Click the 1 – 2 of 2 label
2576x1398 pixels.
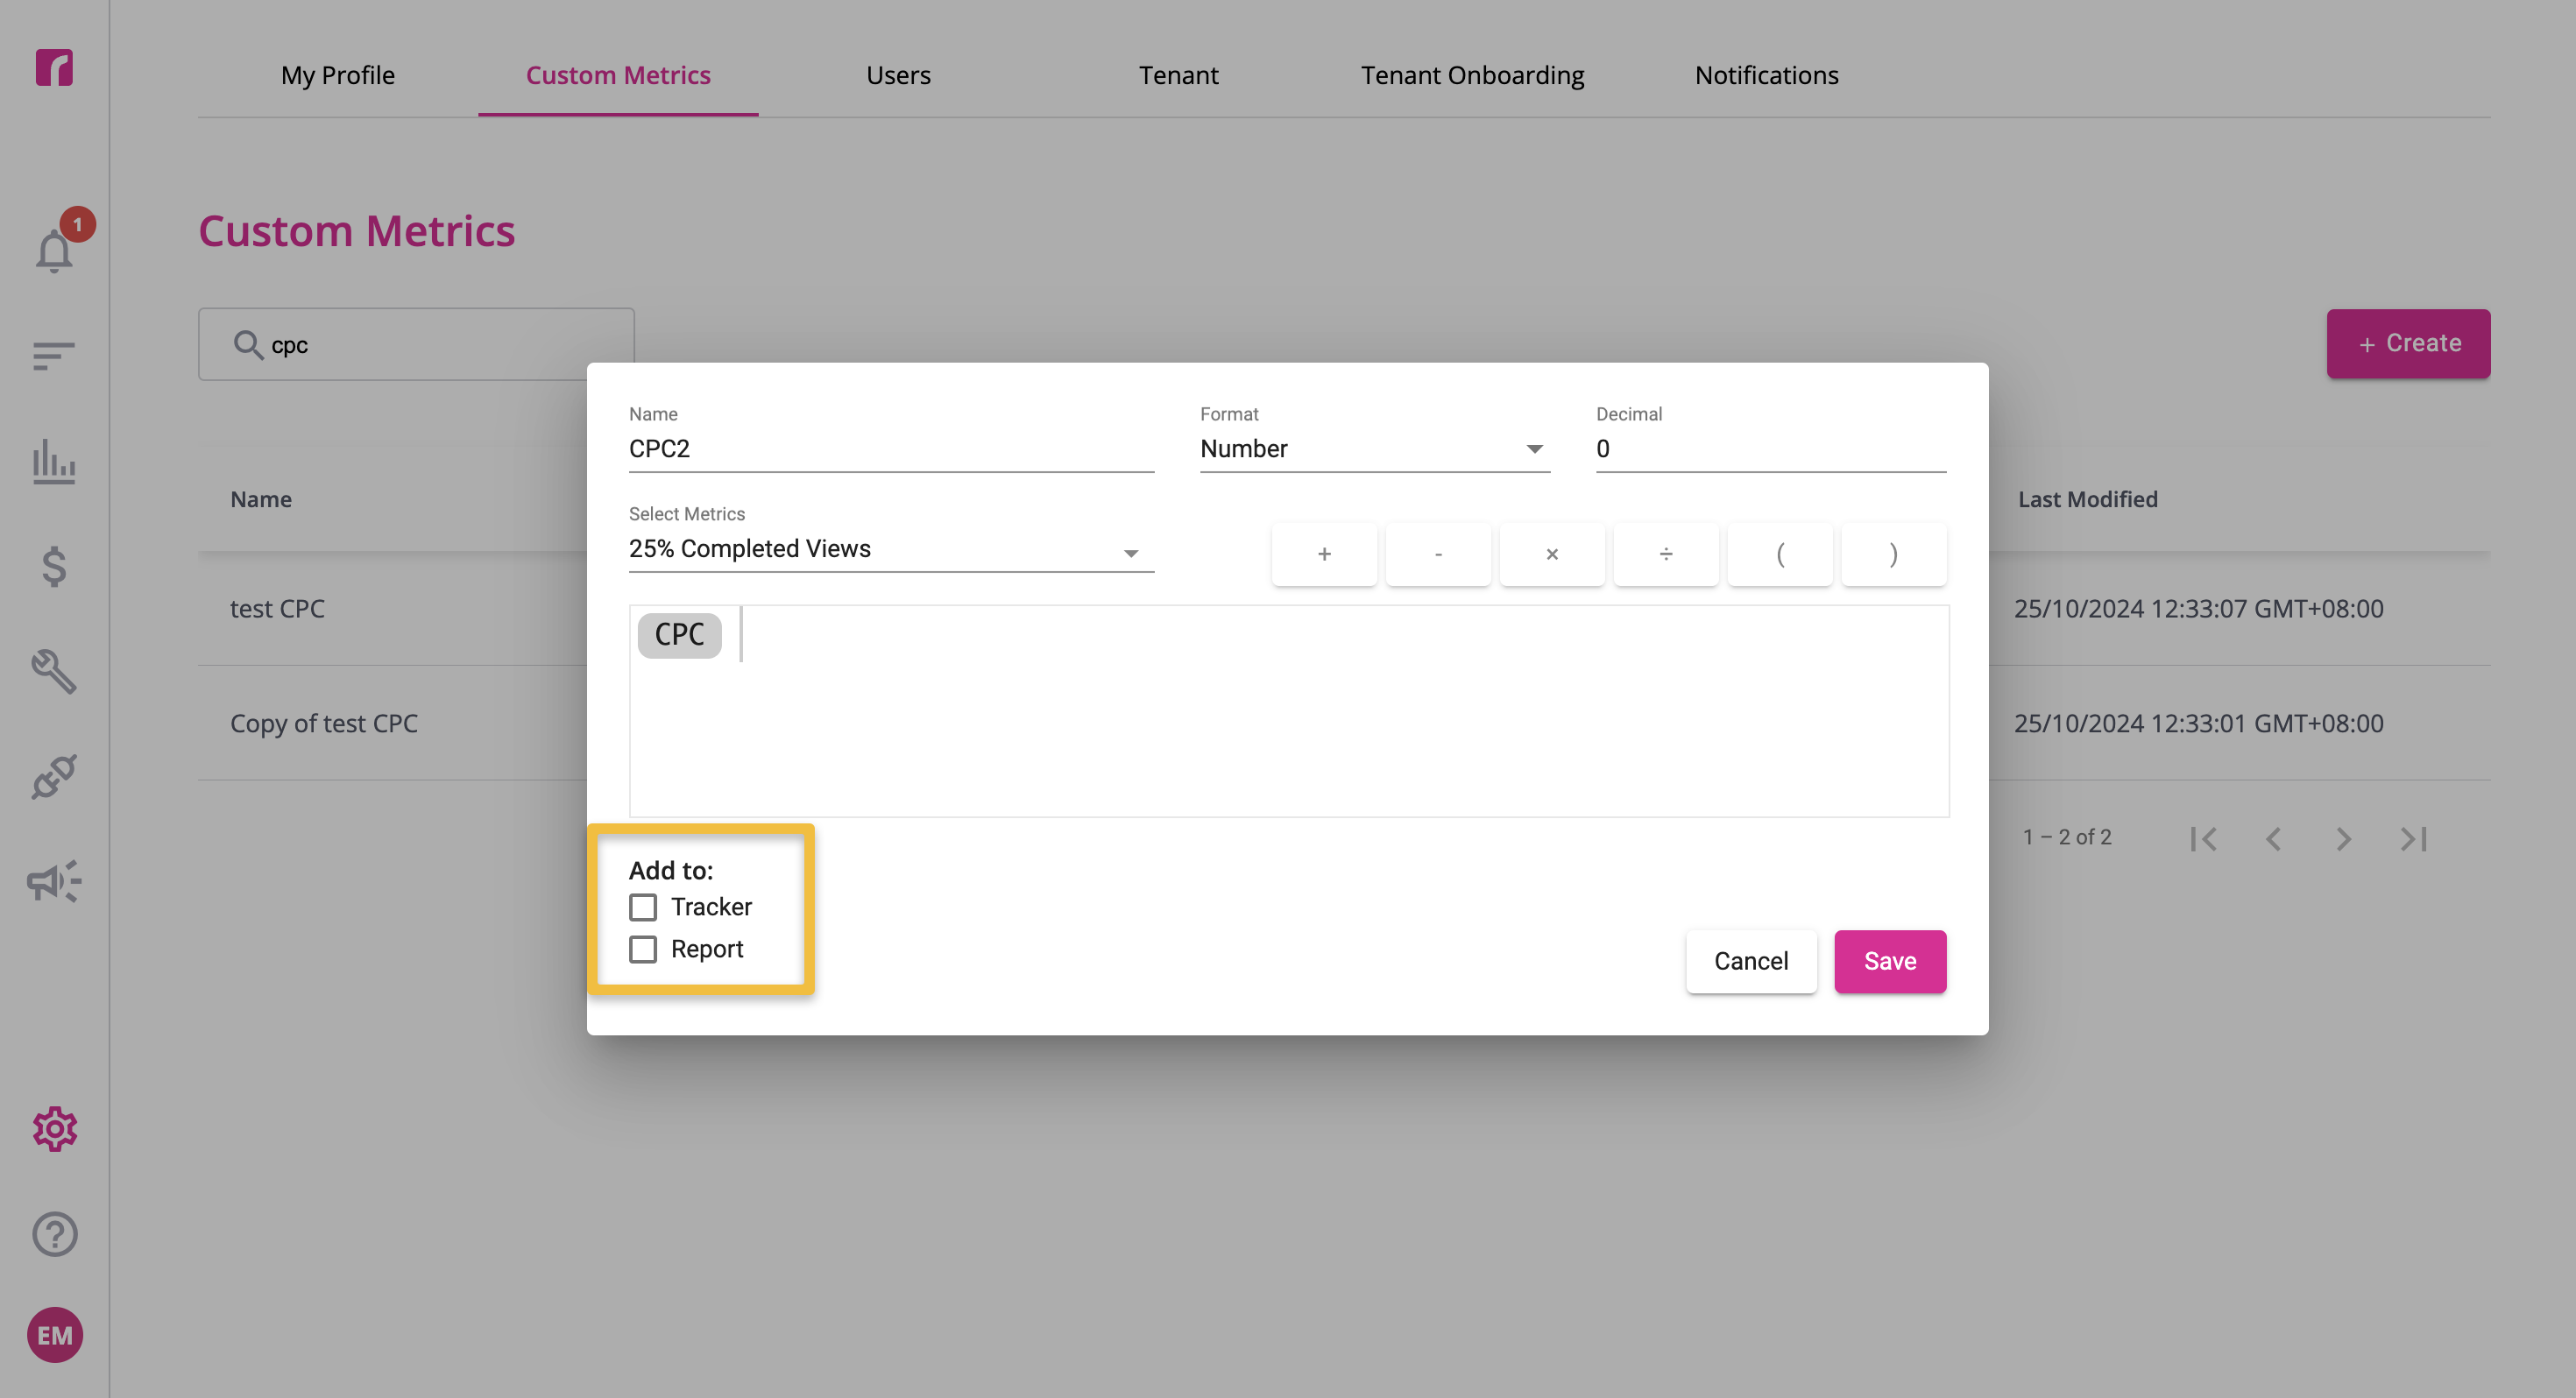2067,837
